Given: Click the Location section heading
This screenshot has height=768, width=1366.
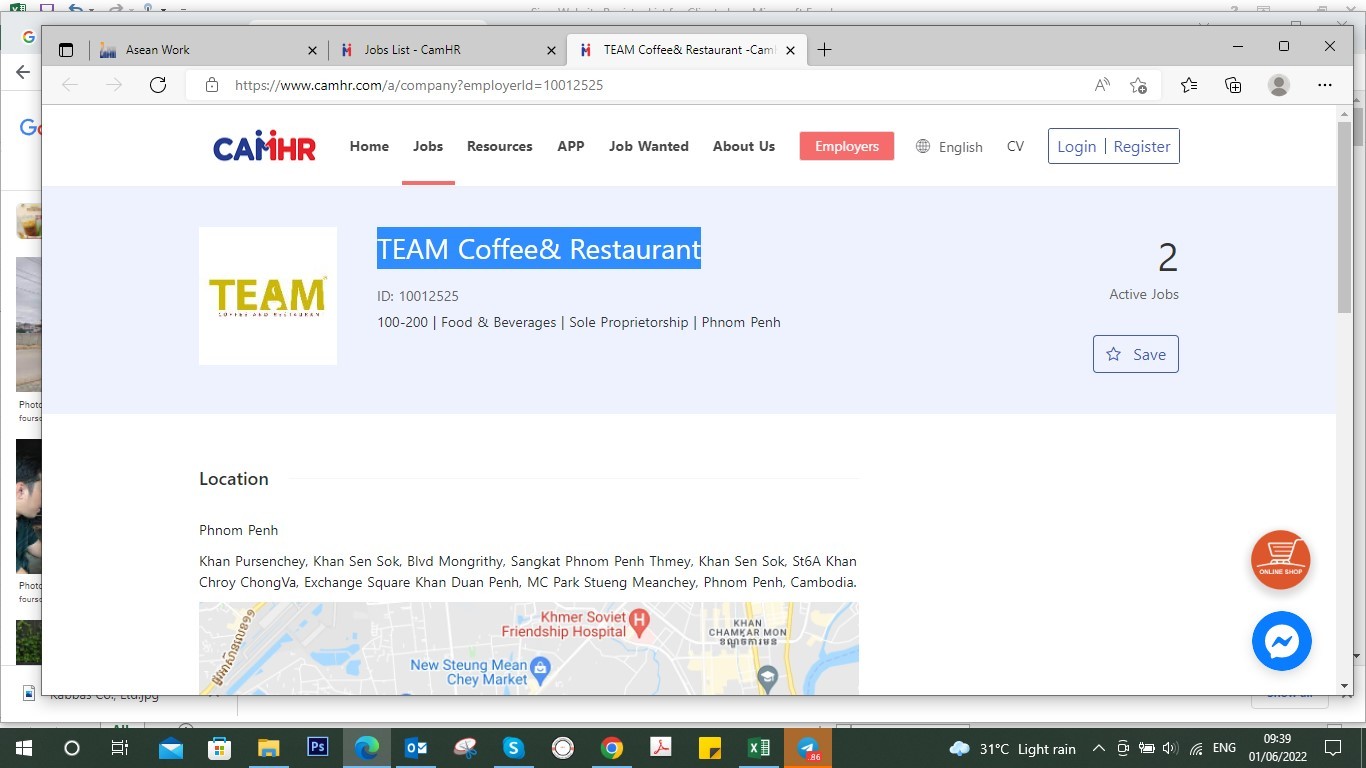Looking at the screenshot, I should tap(234, 479).
